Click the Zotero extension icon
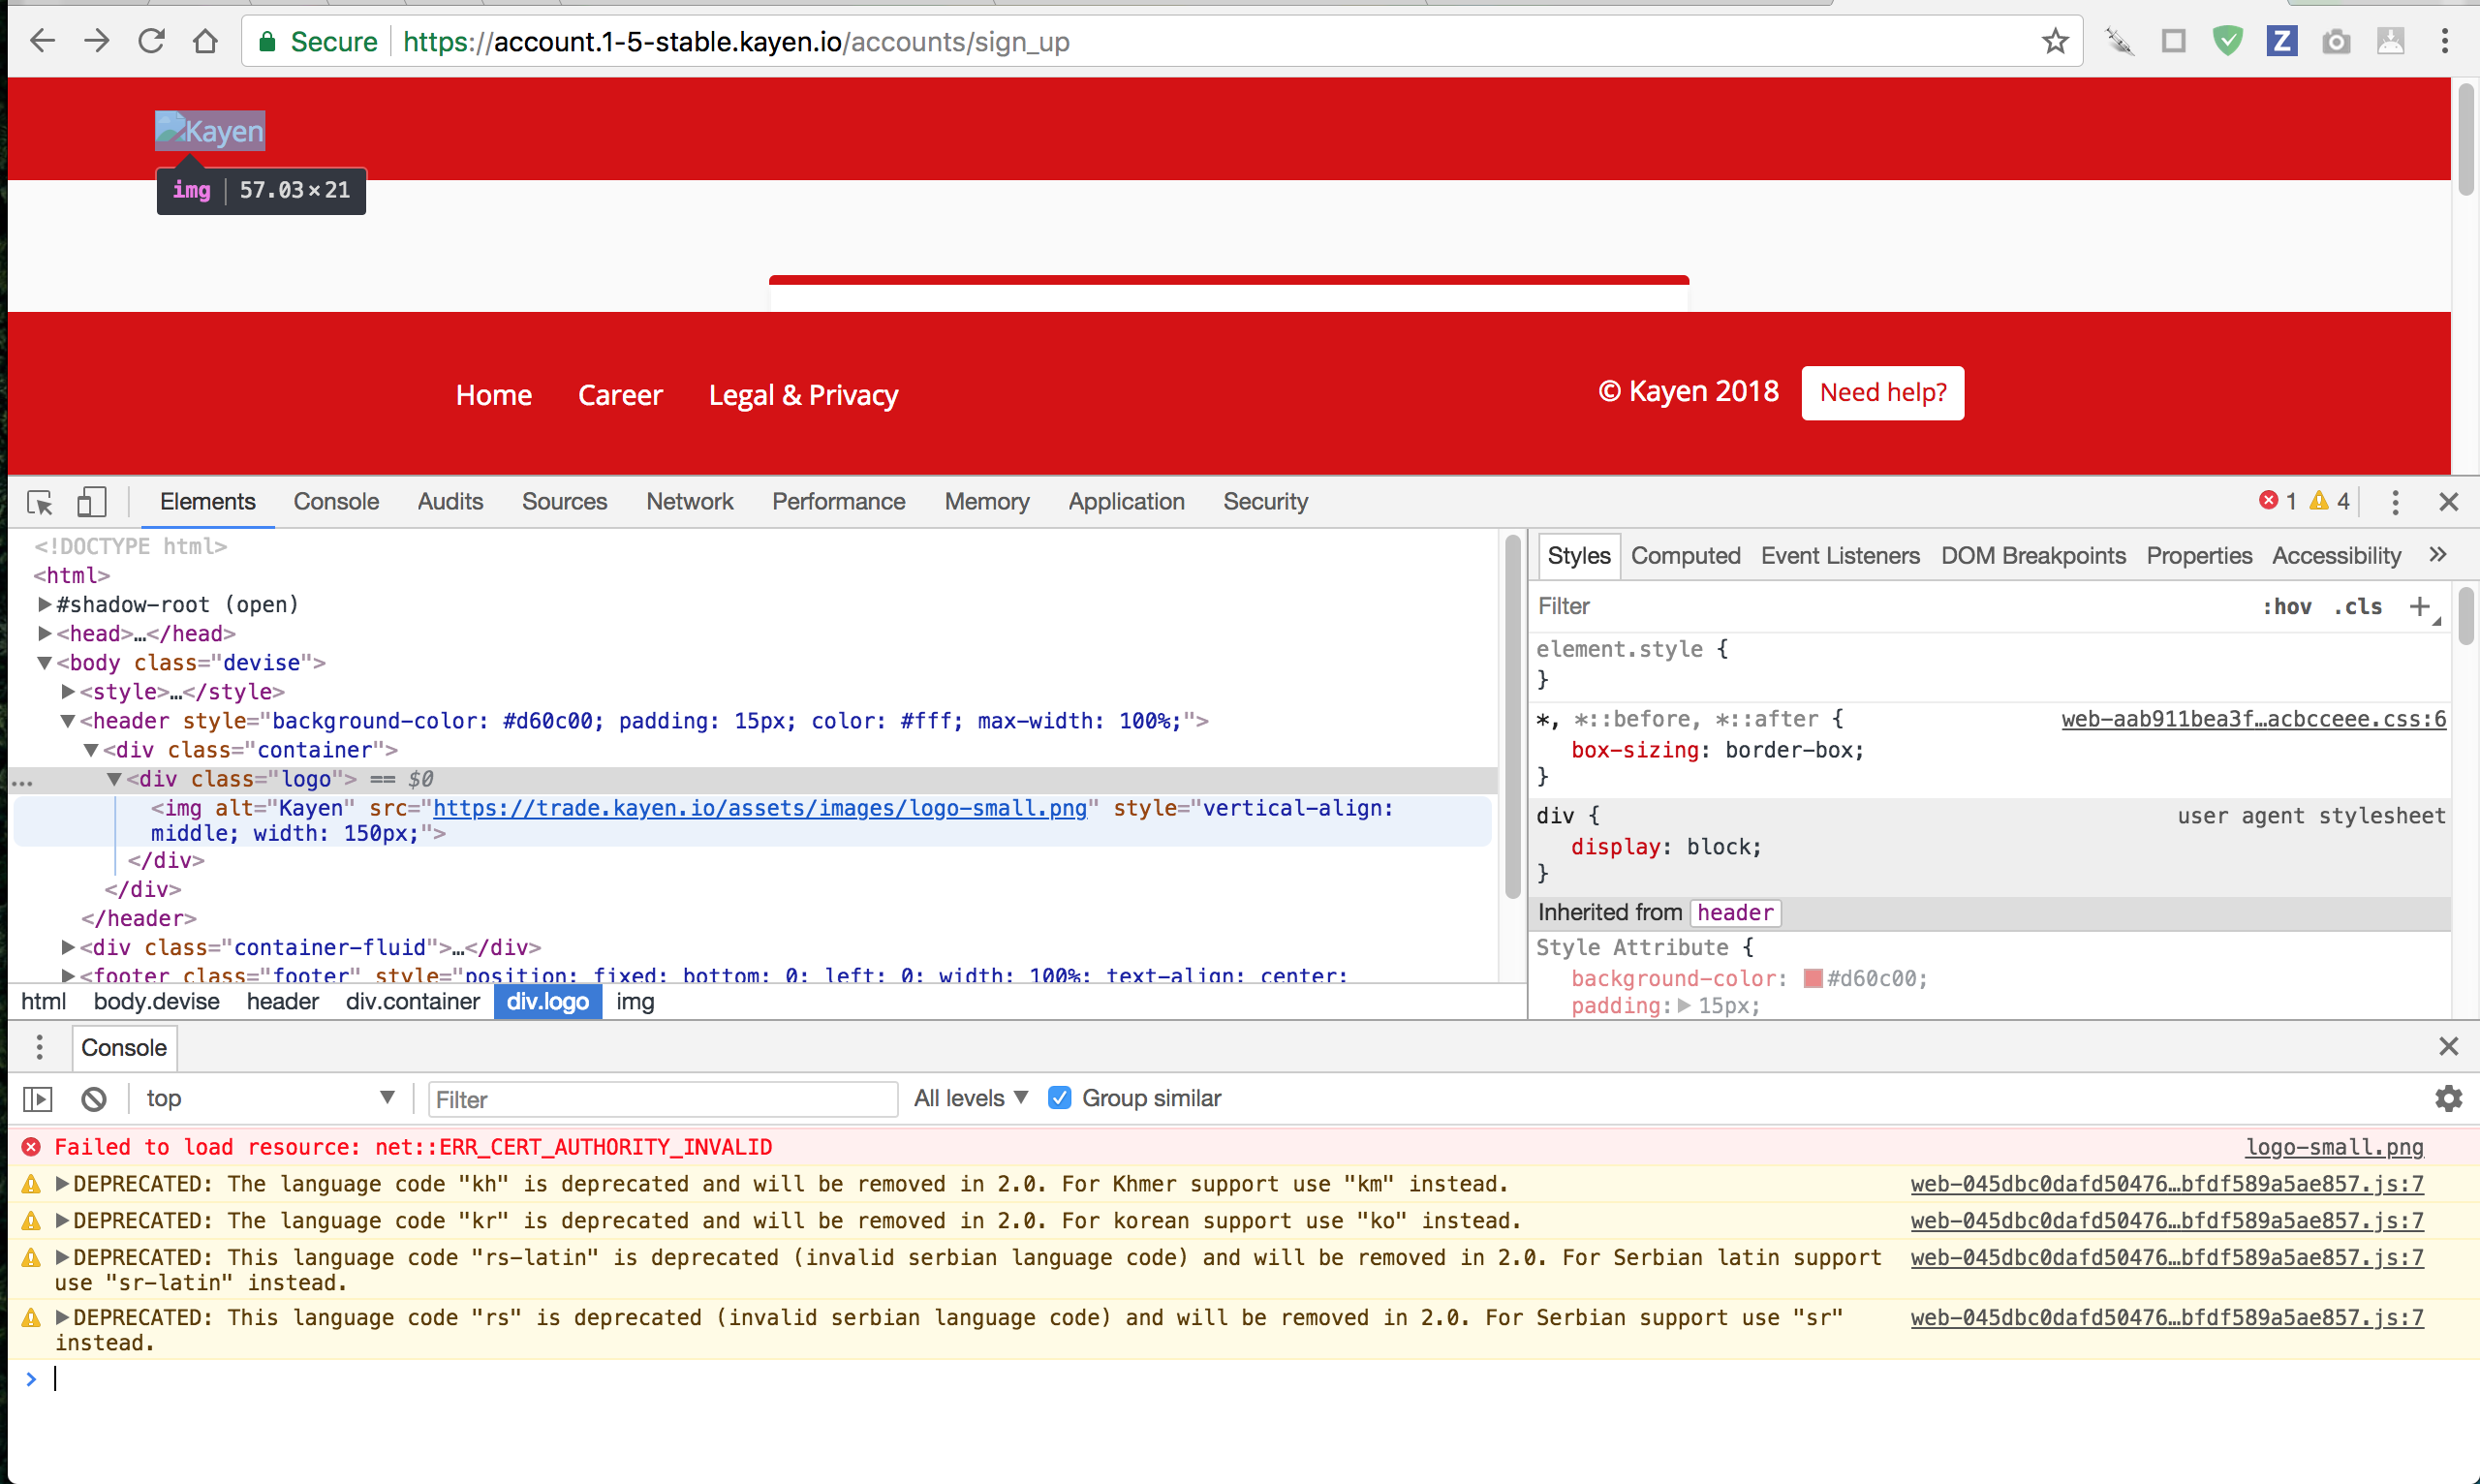Image resolution: width=2480 pixels, height=1484 pixels. click(2282, 41)
